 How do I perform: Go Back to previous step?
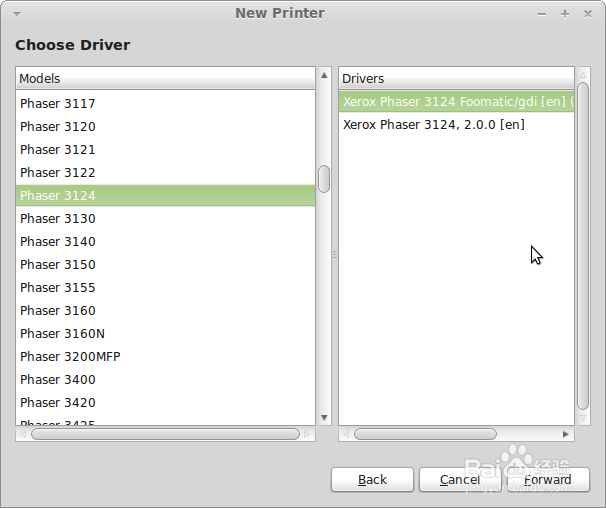372,480
